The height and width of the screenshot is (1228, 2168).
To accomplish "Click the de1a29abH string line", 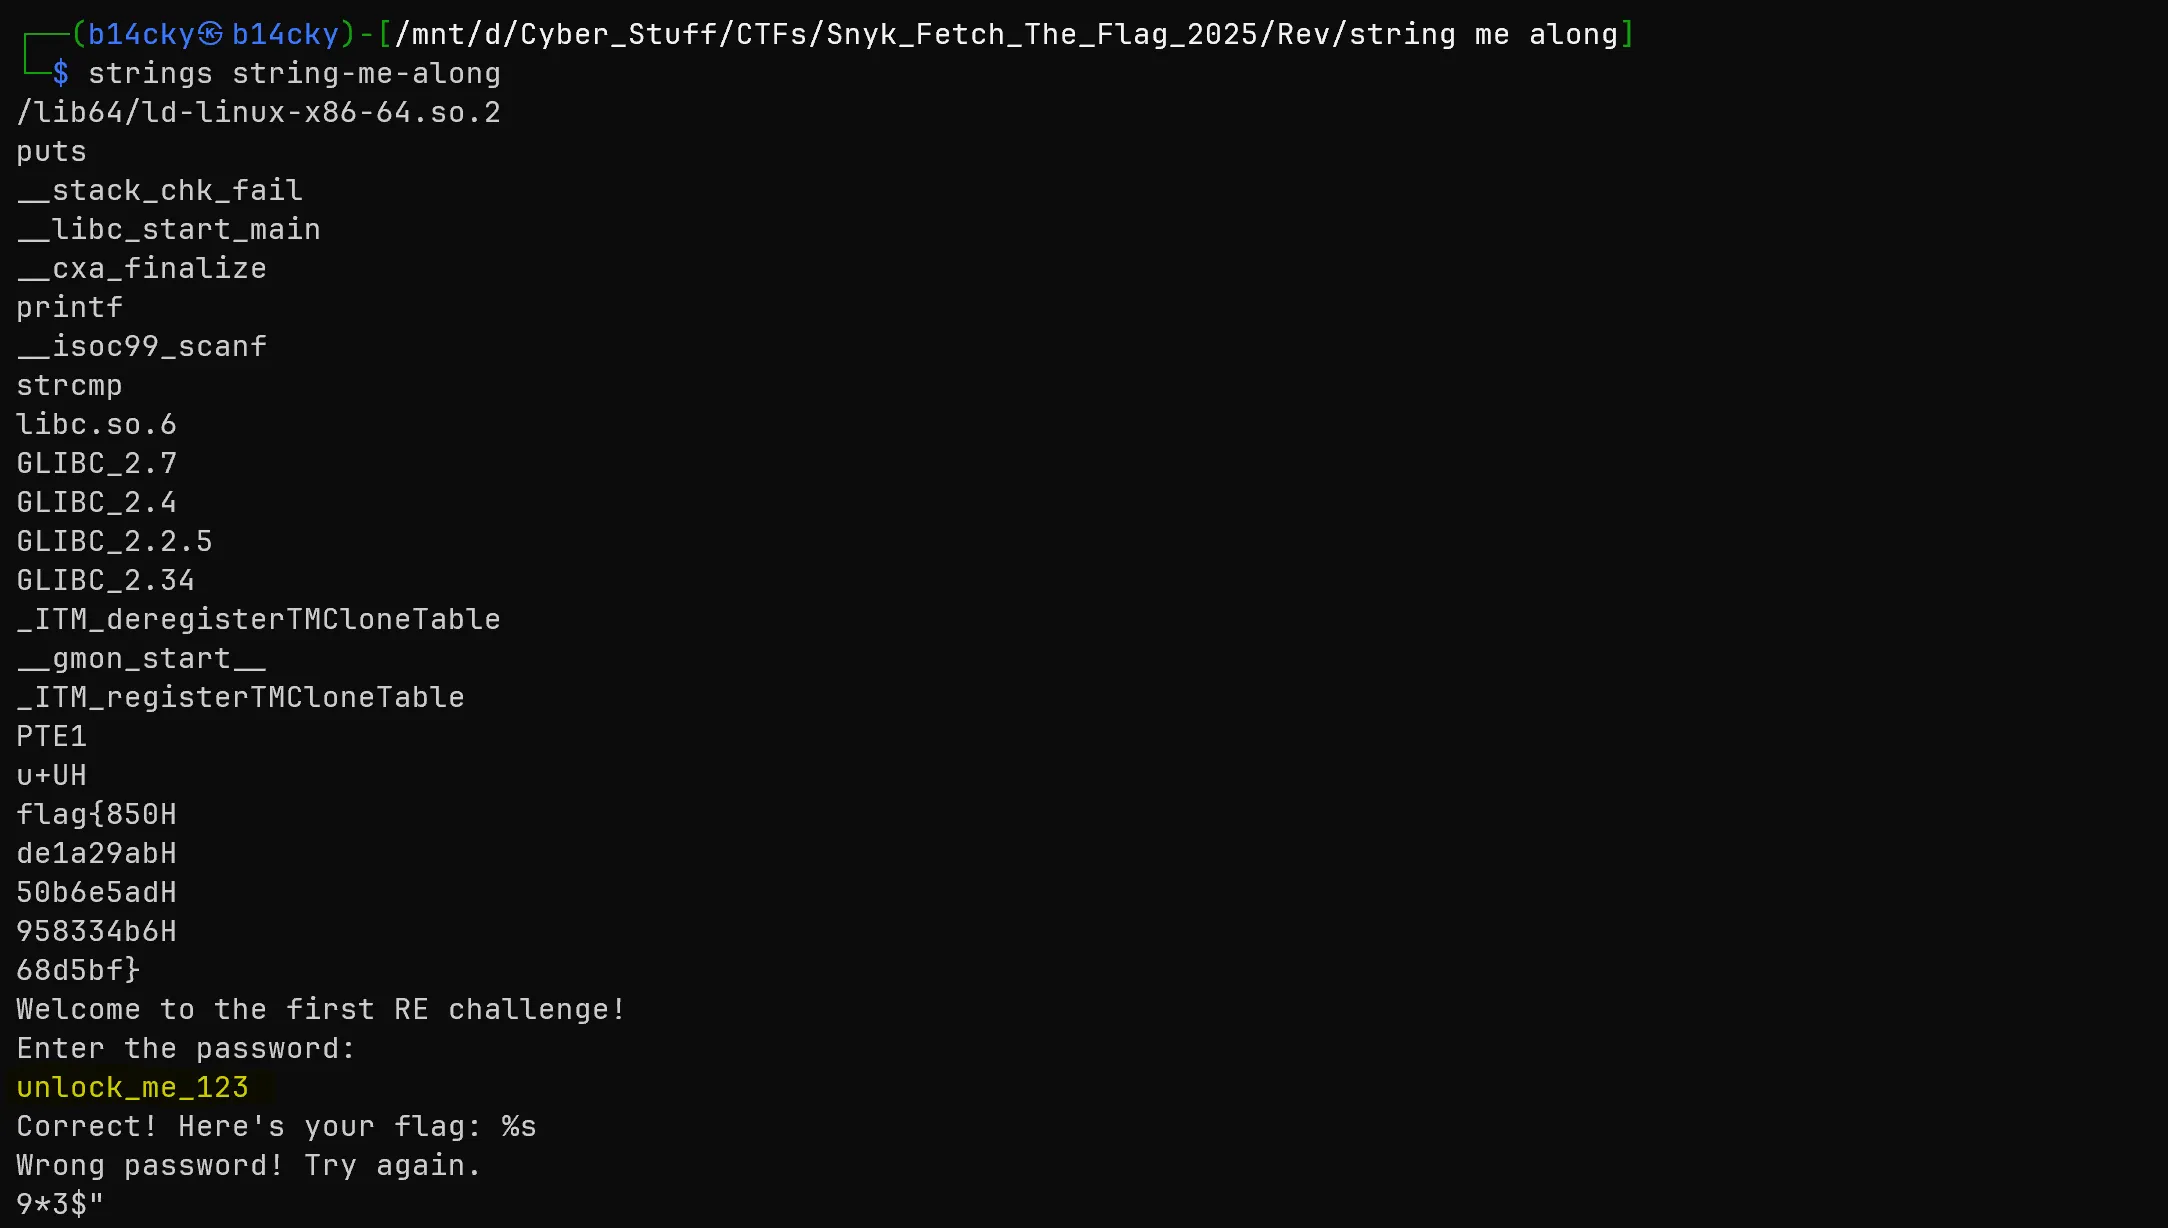I will tap(96, 853).
